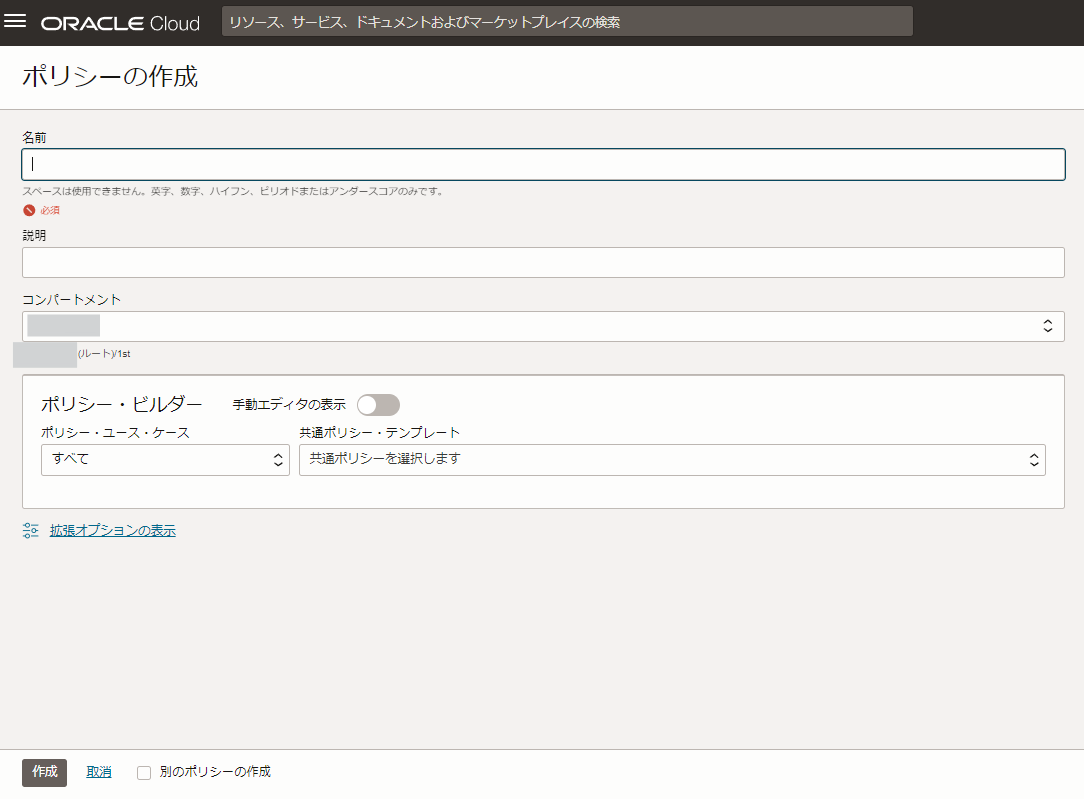1084x799 pixels.
Task: Open the ポリシー・ユース・ケース dropdown
Action: pos(165,460)
